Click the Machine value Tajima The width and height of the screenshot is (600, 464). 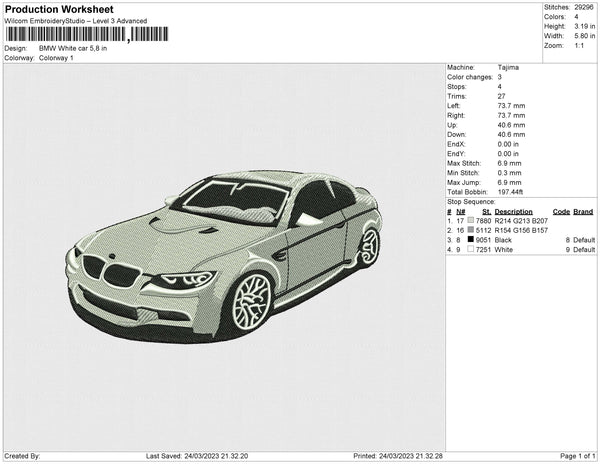click(508, 68)
